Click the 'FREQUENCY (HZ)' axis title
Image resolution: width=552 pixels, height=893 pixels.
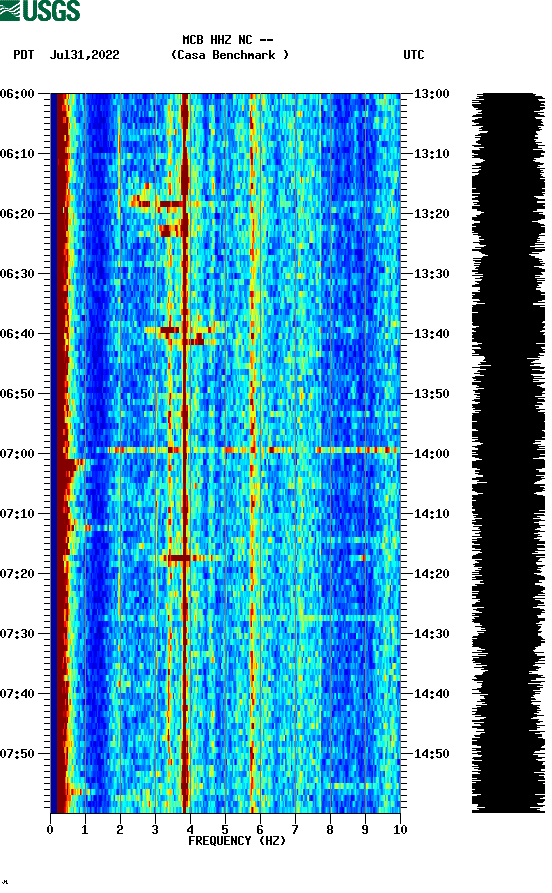pos(237,841)
